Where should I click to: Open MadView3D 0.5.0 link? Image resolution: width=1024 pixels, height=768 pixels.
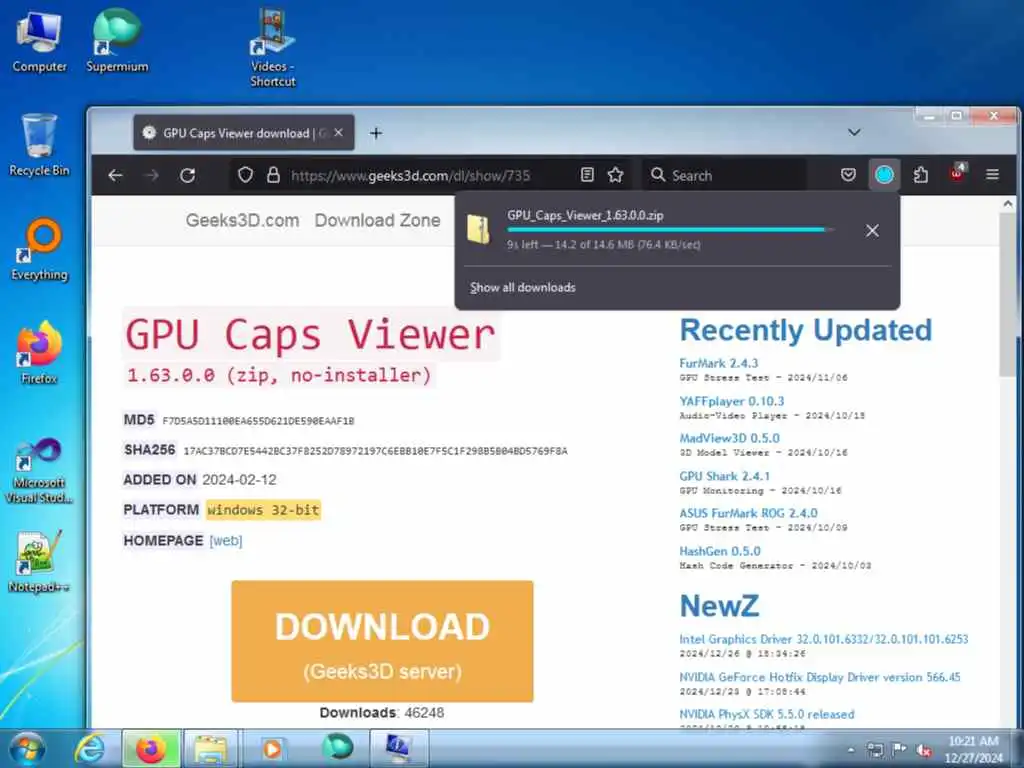[x=729, y=438]
